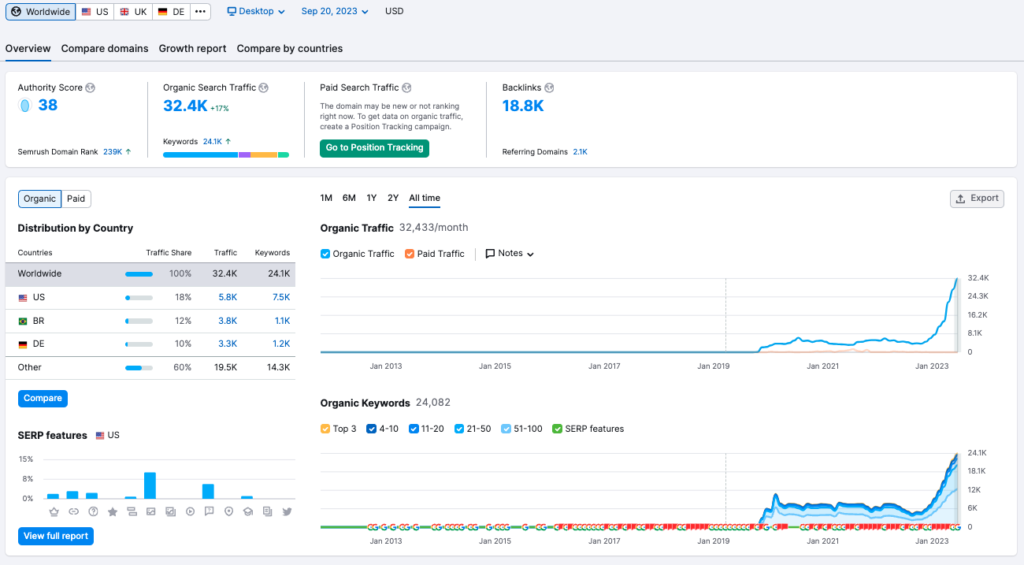This screenshot has height=565, width=1024.
Task: Click the German flag in top bar
Action: [163, 12]
